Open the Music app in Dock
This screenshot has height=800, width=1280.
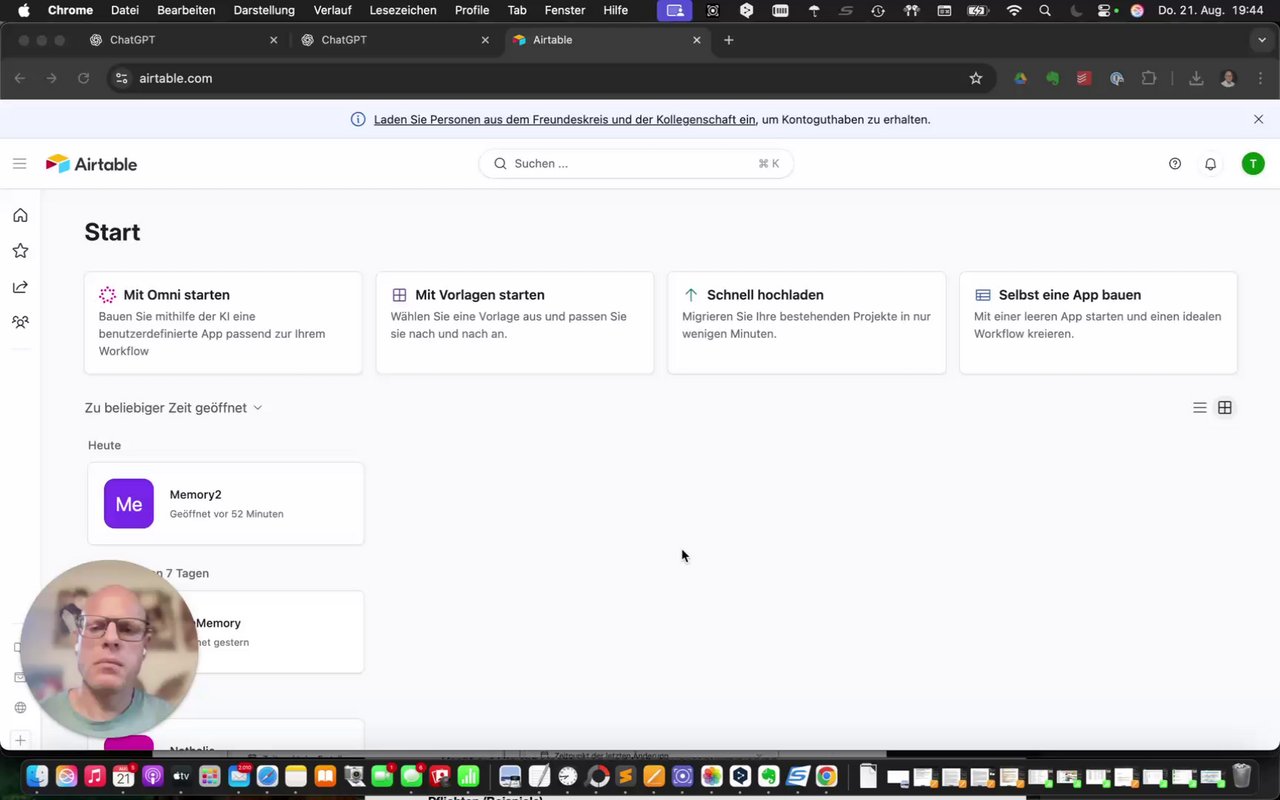[95, 776]
